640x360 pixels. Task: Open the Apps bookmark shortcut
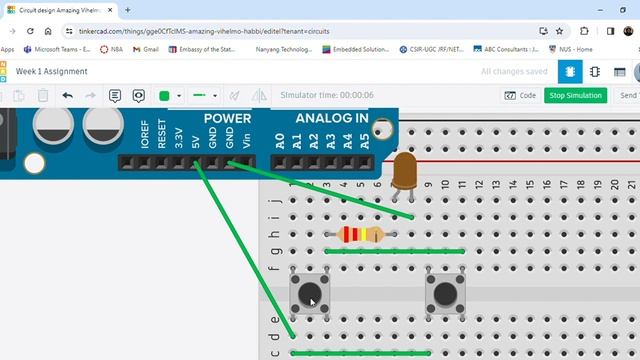tap(7, 49)
